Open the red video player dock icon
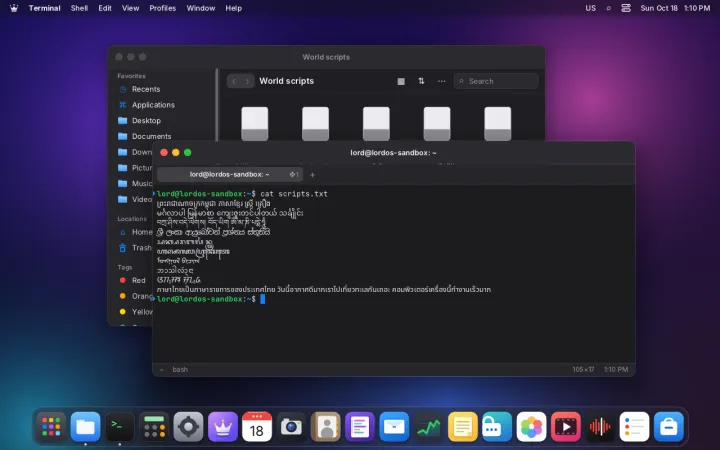The image size is (720, 450). click(566, 427)
